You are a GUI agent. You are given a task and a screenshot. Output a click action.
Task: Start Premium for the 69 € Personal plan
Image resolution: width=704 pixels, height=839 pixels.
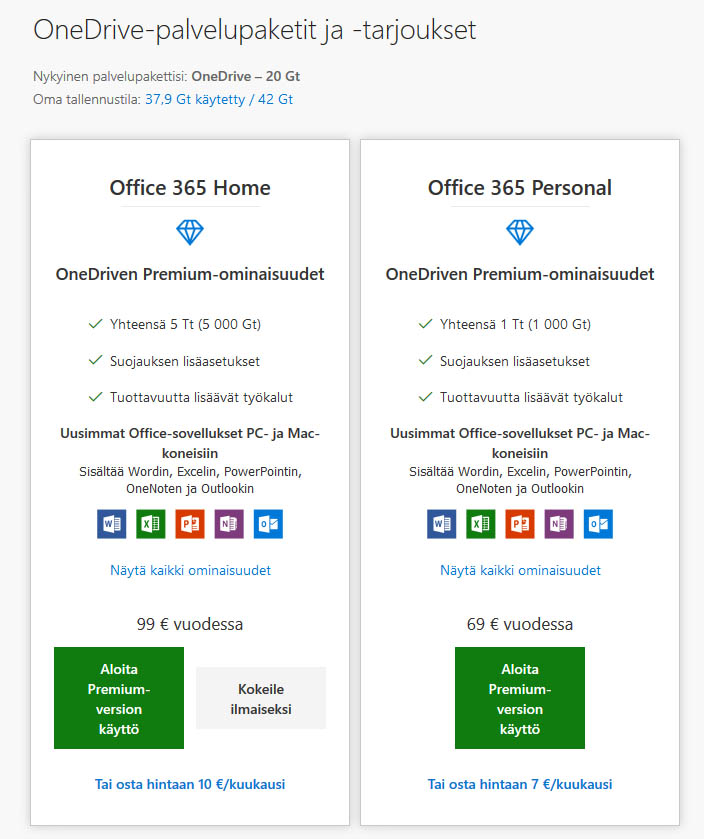(x=520, y=698)
